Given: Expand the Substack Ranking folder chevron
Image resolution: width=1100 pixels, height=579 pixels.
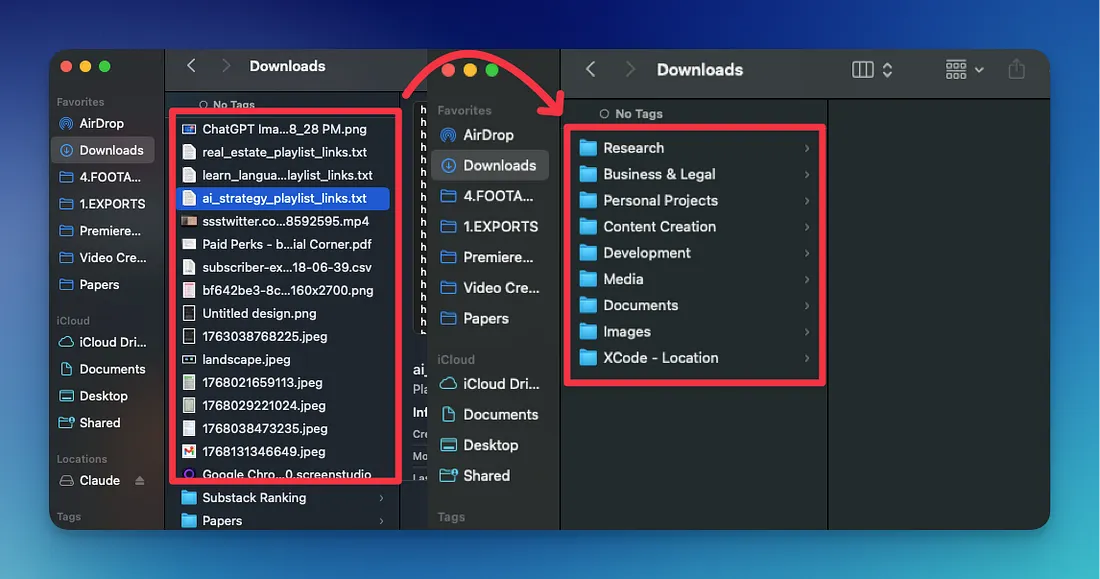Looking at the screenshot, I should [x=381, y=498].
